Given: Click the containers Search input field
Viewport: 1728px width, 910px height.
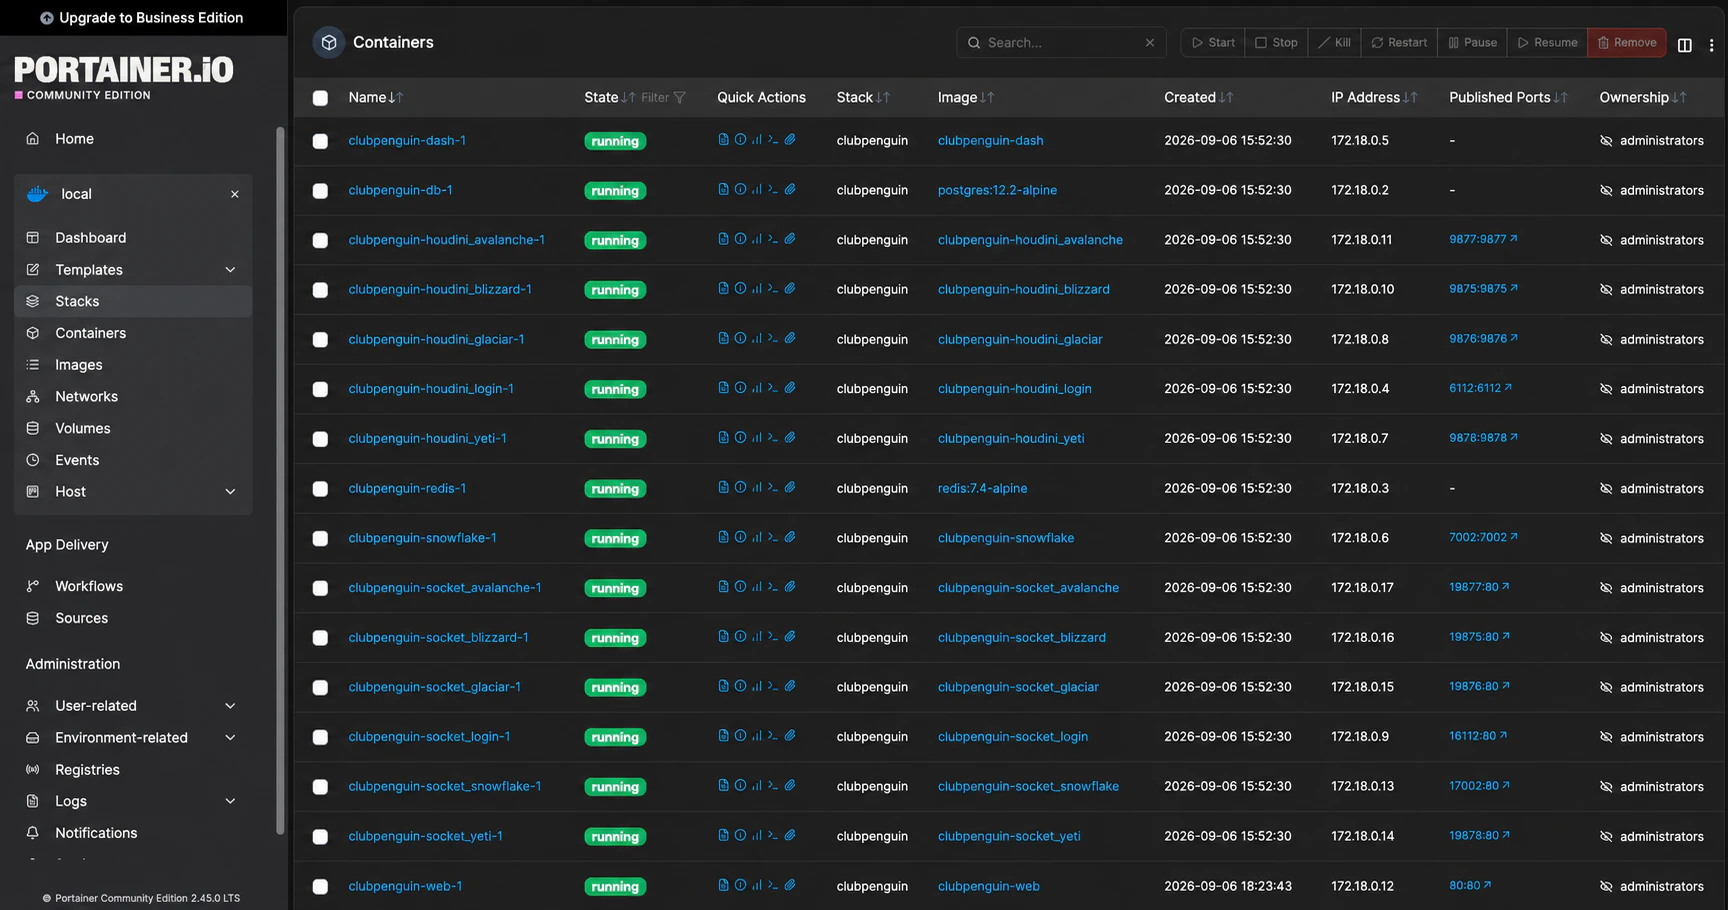Looking at the screenshot, I should pyautogui.click(x=1061, y=43).
